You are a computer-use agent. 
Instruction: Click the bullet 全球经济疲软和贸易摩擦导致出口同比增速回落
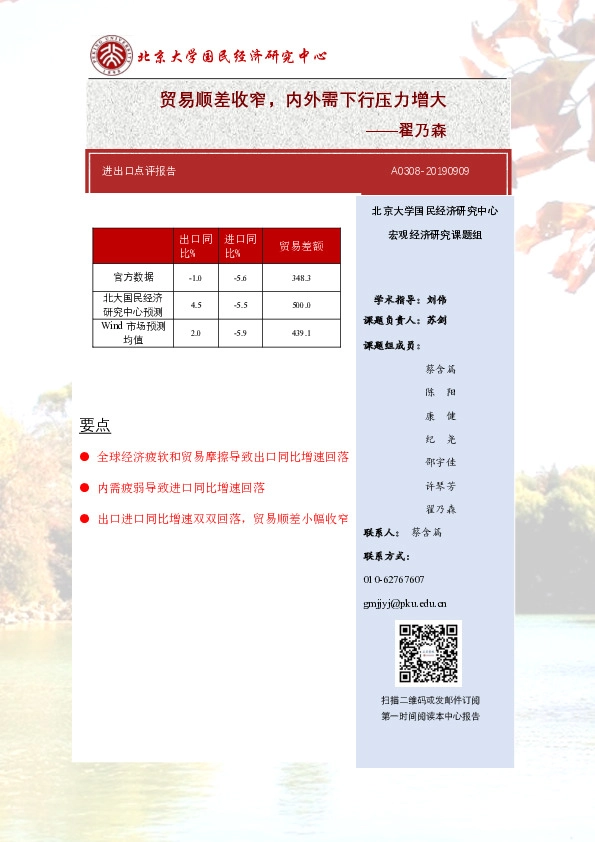click(x=223, y=457)
